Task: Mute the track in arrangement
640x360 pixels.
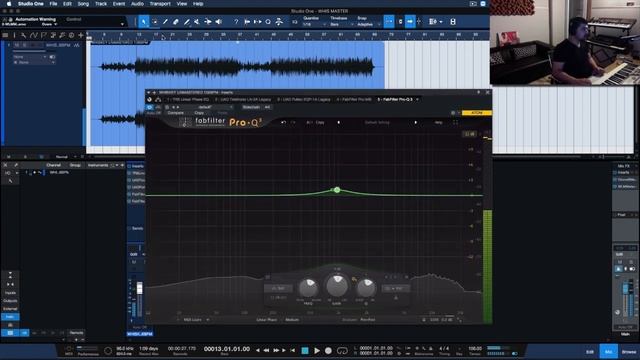Action: (17, 45)
